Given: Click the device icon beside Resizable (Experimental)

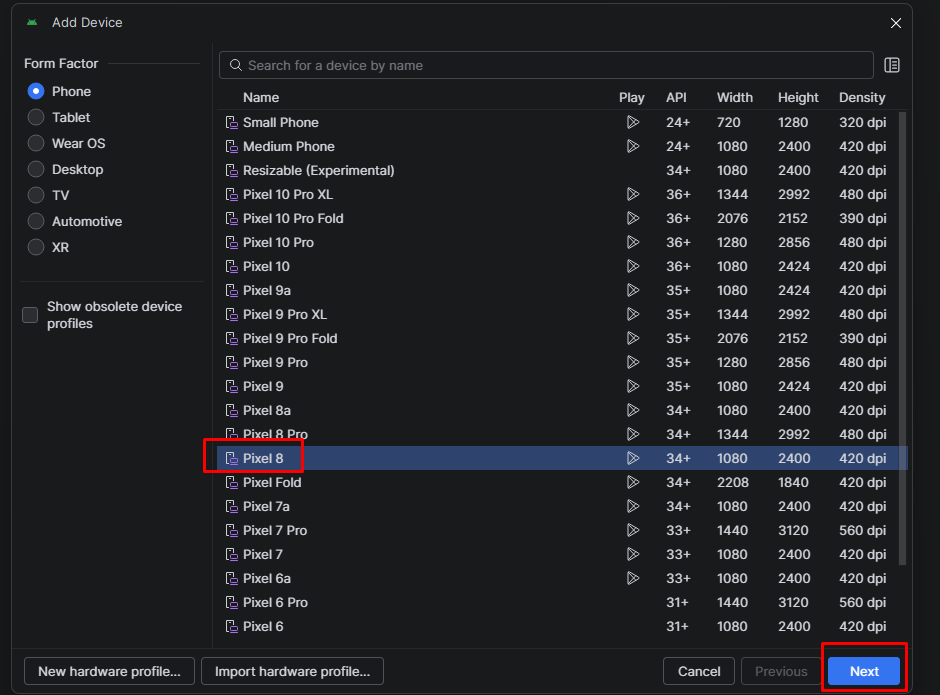Looking at the screenshot, I should coord(232,170).
